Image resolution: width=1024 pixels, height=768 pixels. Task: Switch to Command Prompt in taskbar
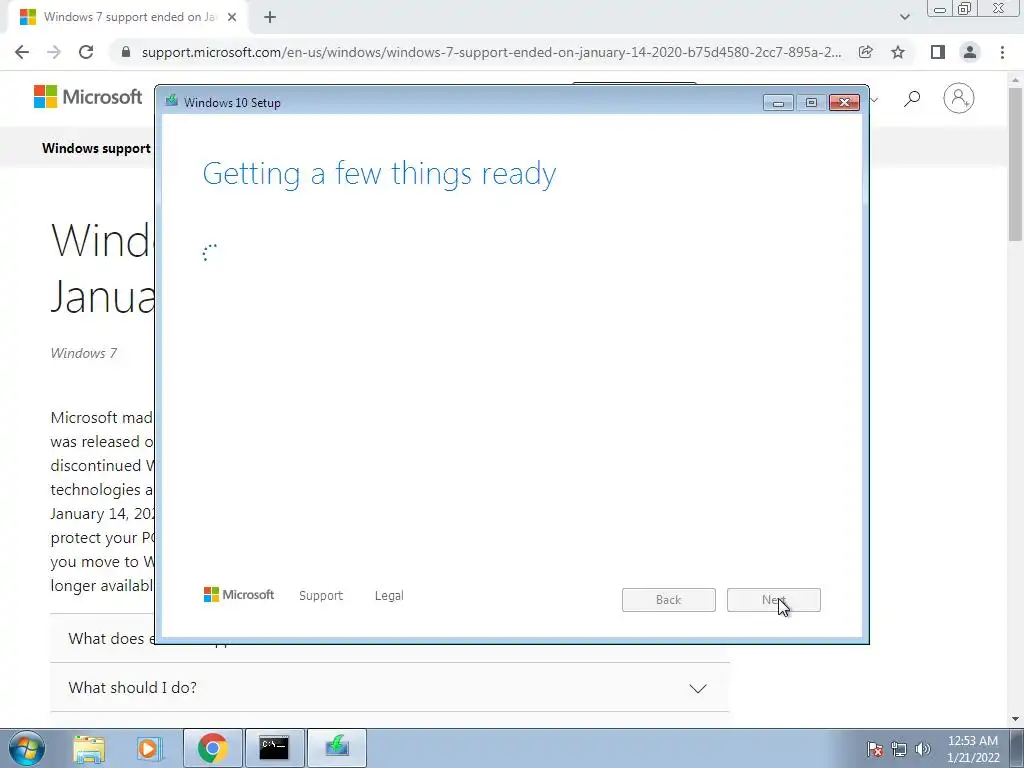tap(274, 748)
